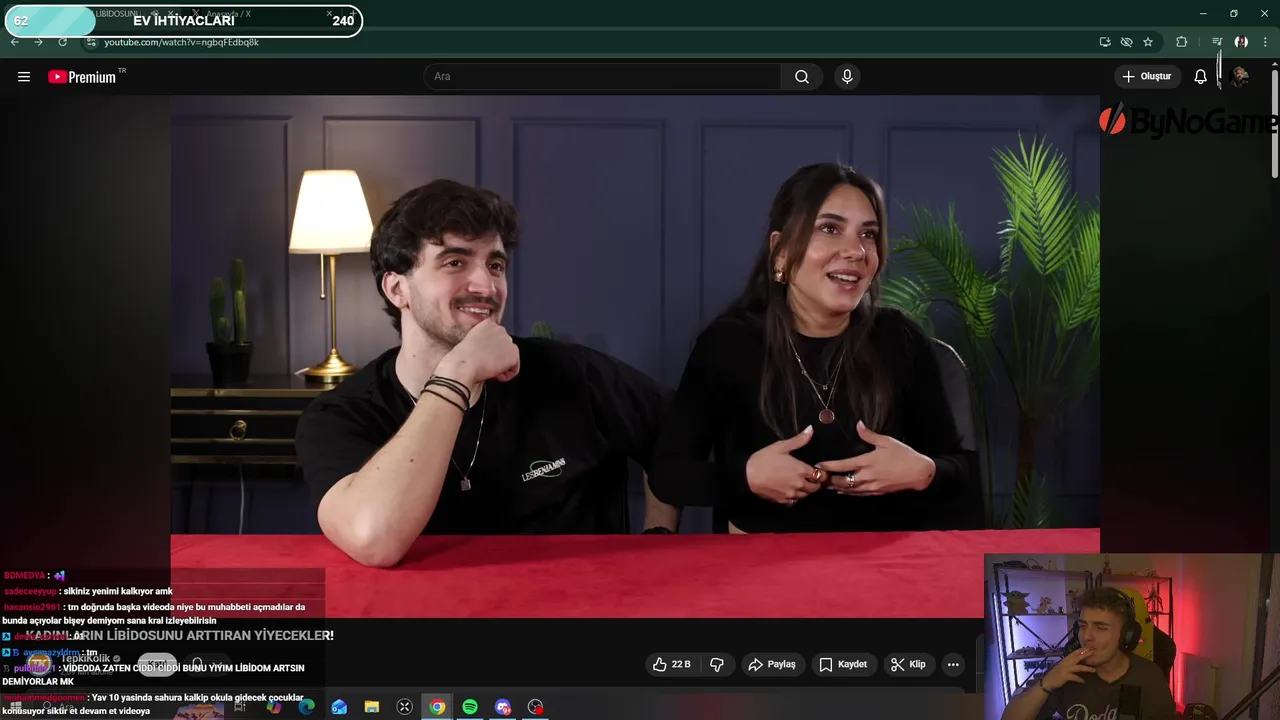The image size is (1280, 720).
Task: Open the Tepkikolik channel name
Action: (85, 658)
